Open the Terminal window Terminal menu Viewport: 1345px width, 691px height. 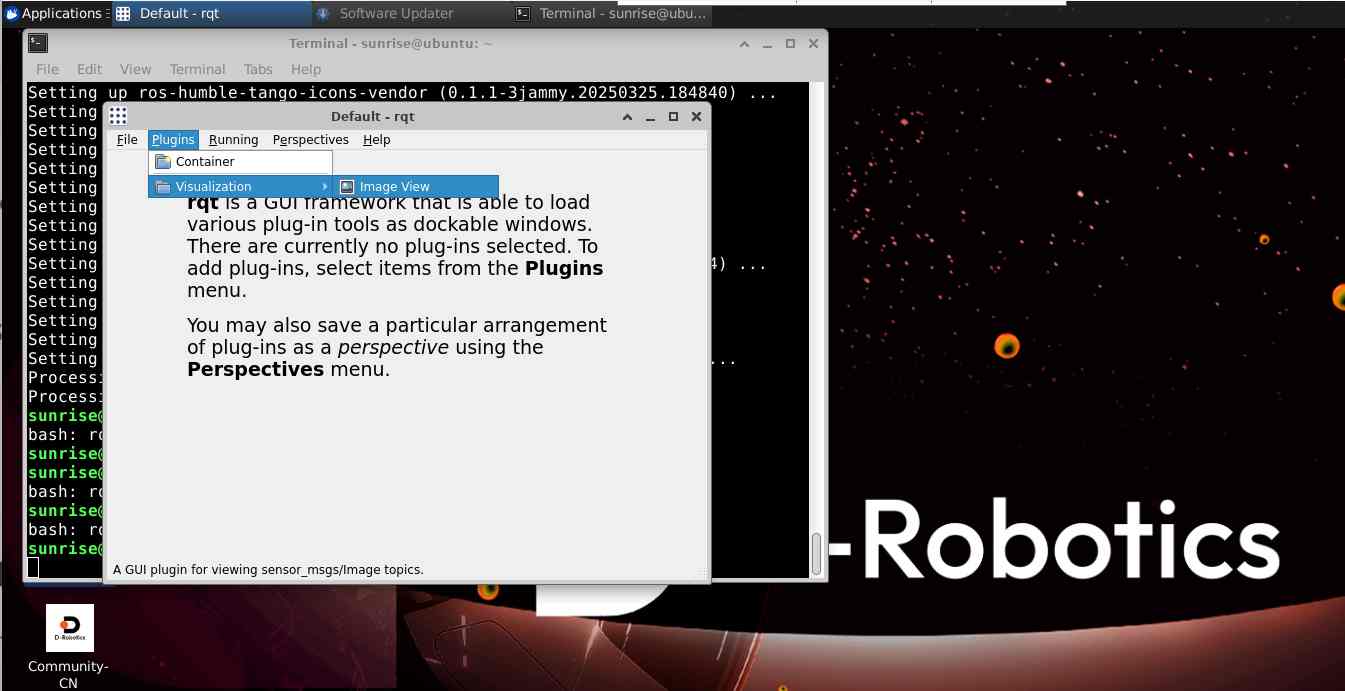[x=197, y=69]
